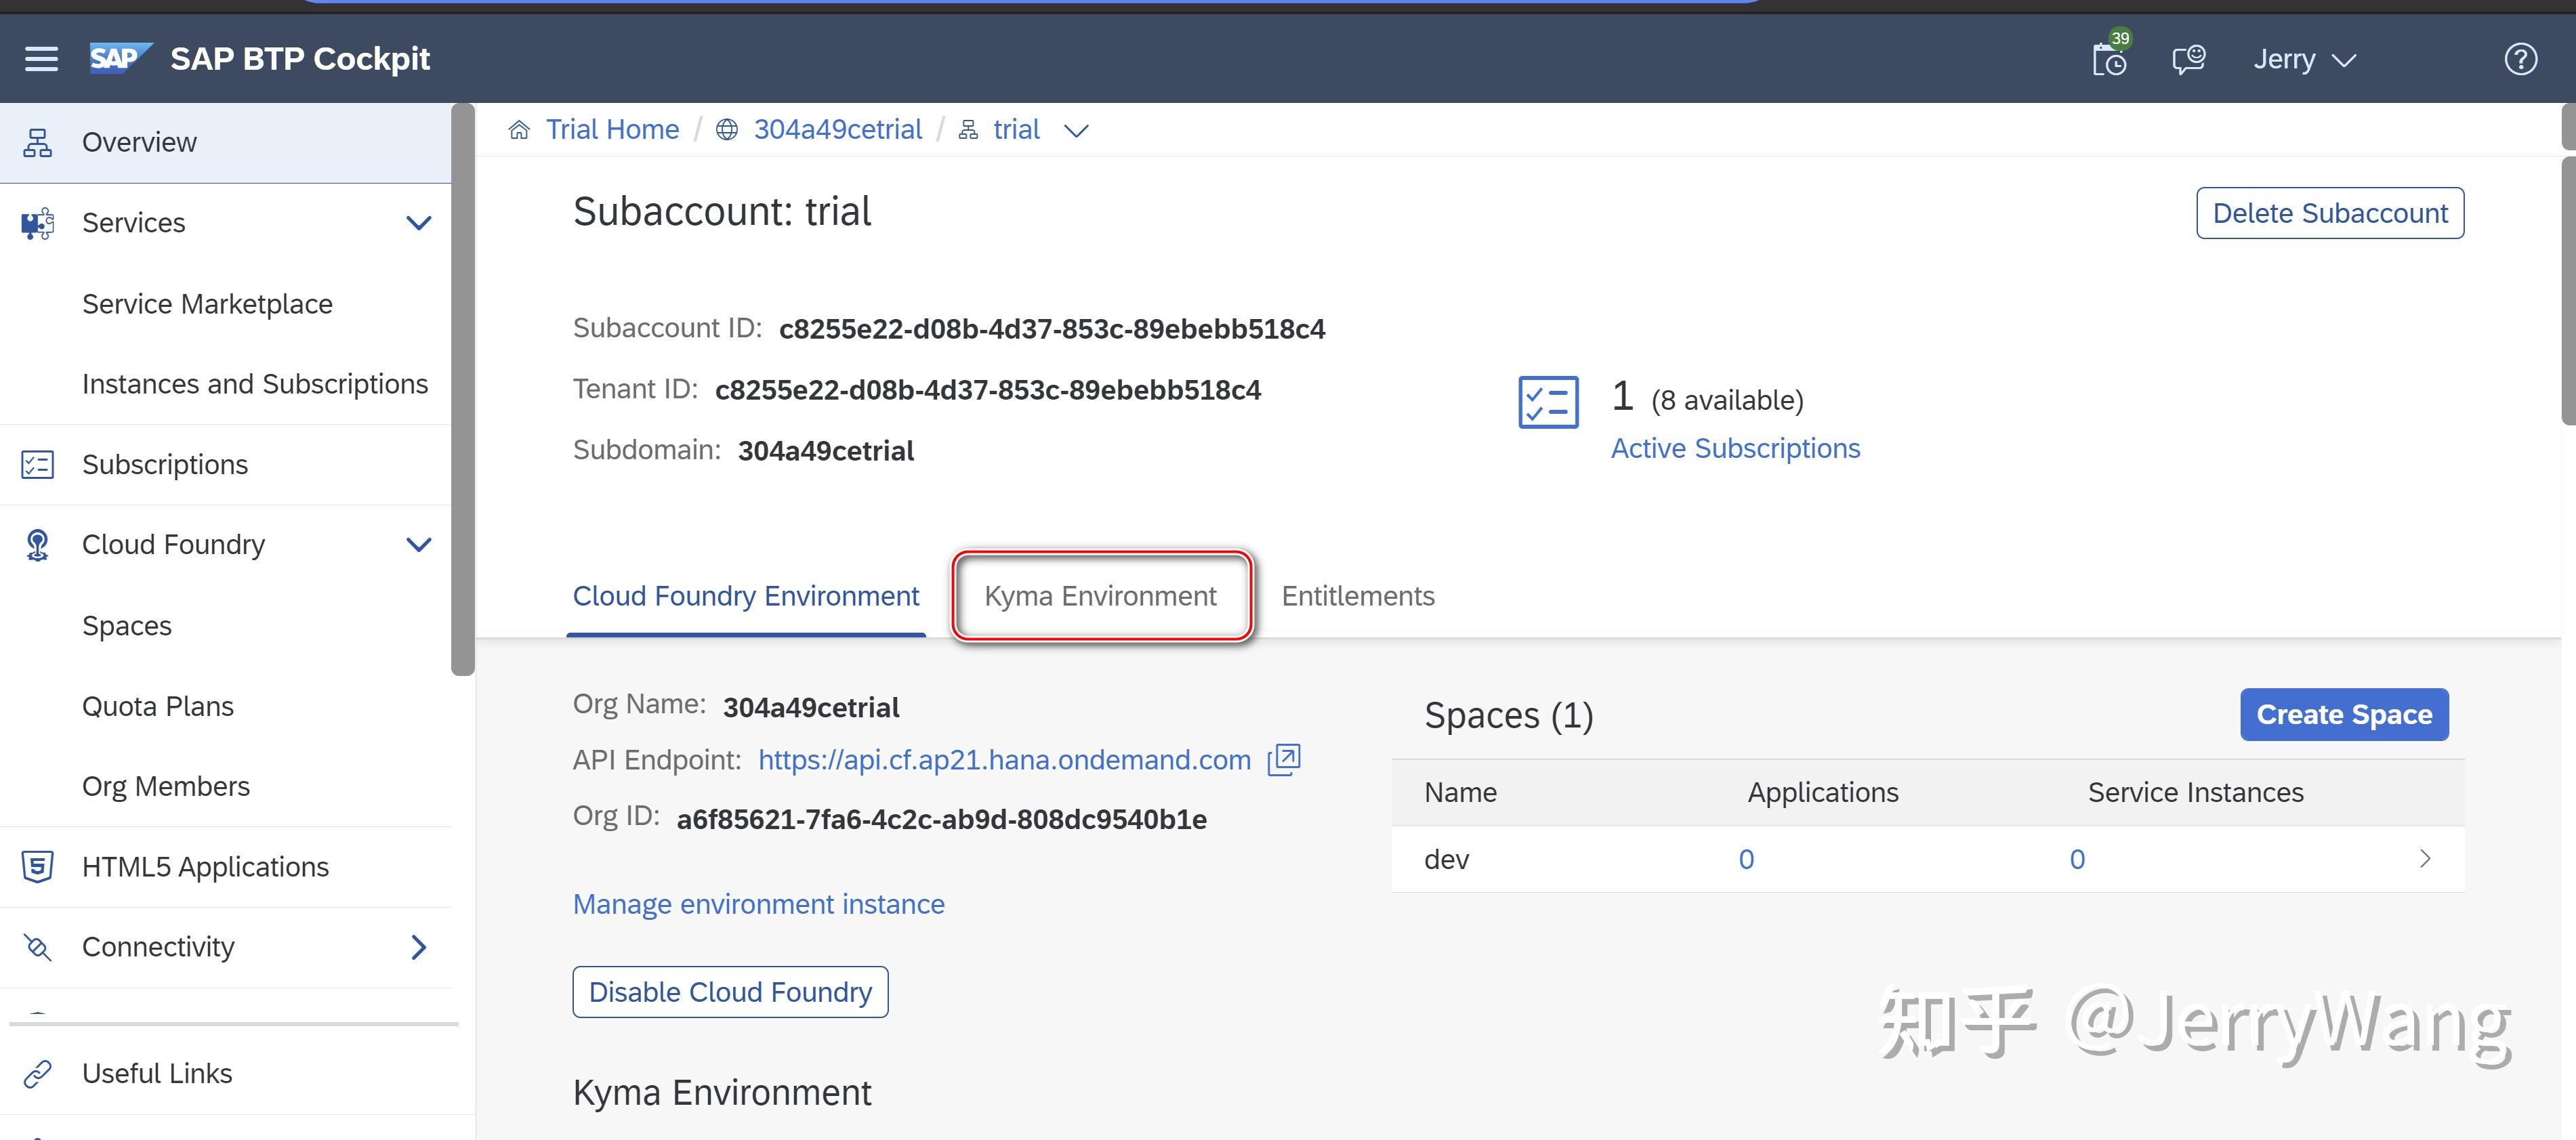Click the Useful Links chain icon
Image resolution: width=2576 pixels, height=1140 pixels.
(38, 1072)
